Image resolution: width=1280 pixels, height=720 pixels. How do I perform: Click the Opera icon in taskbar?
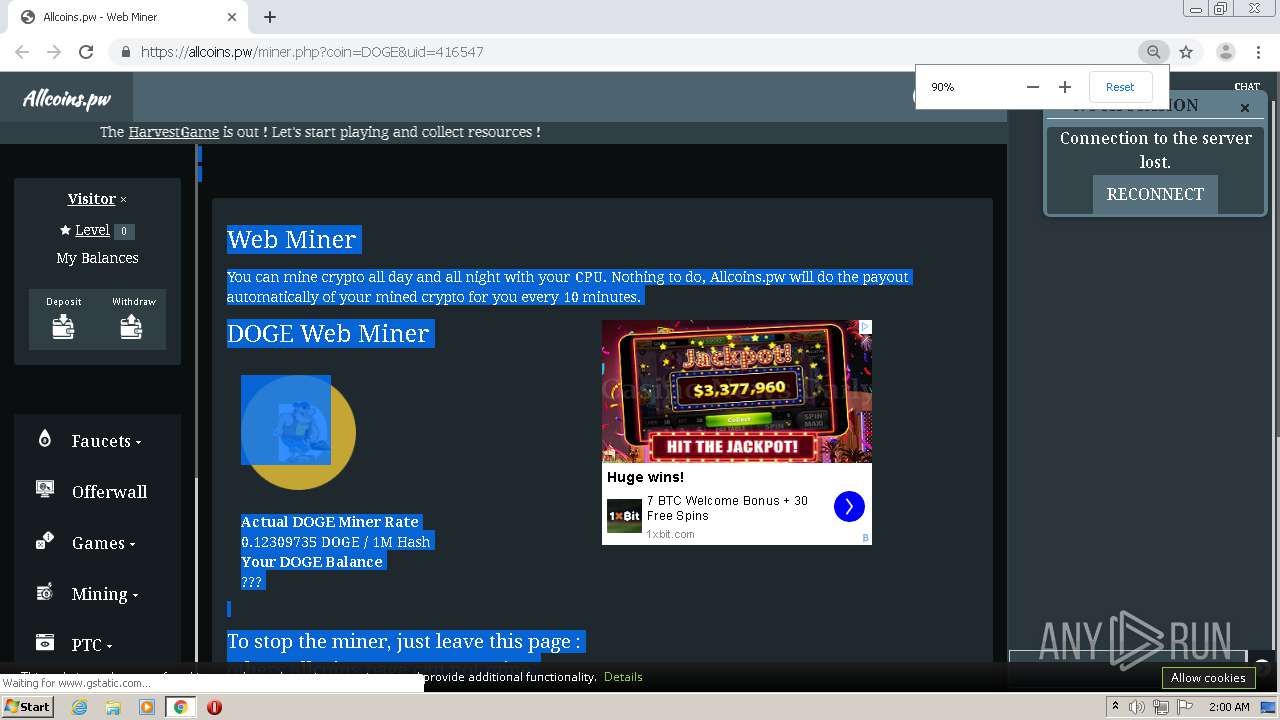pyautogui.click(x=214, y=706)
